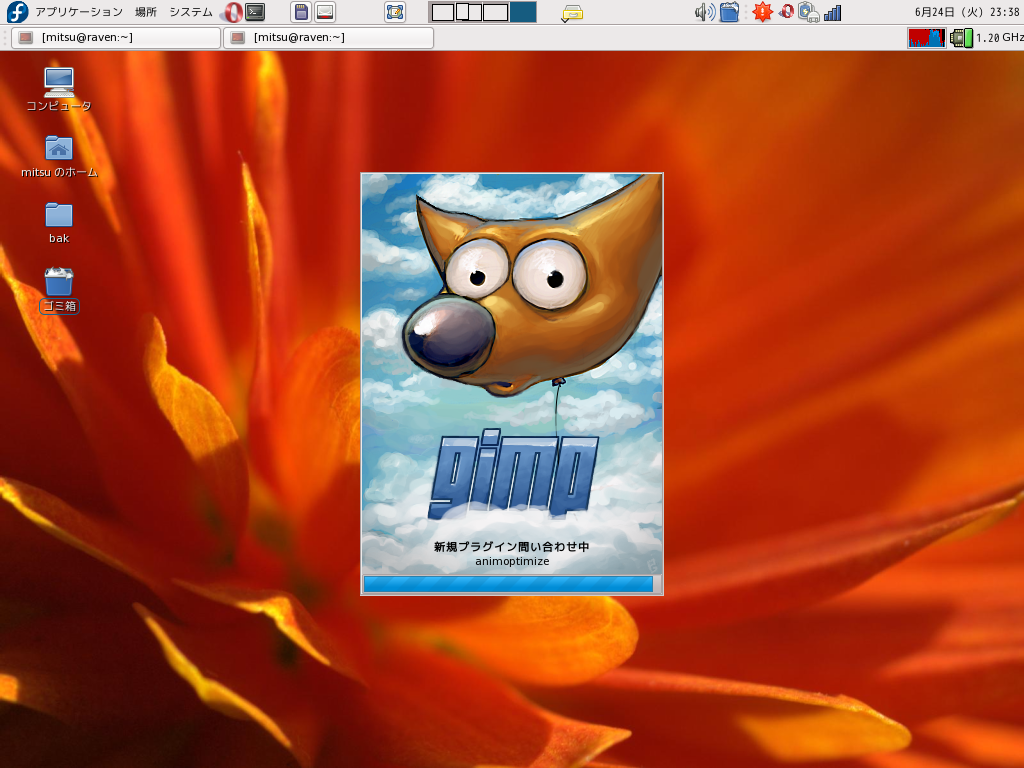Select the first mitsu@raven terminal window button
The width and height of the screenshot is (1024, 768).
[115, 38]
